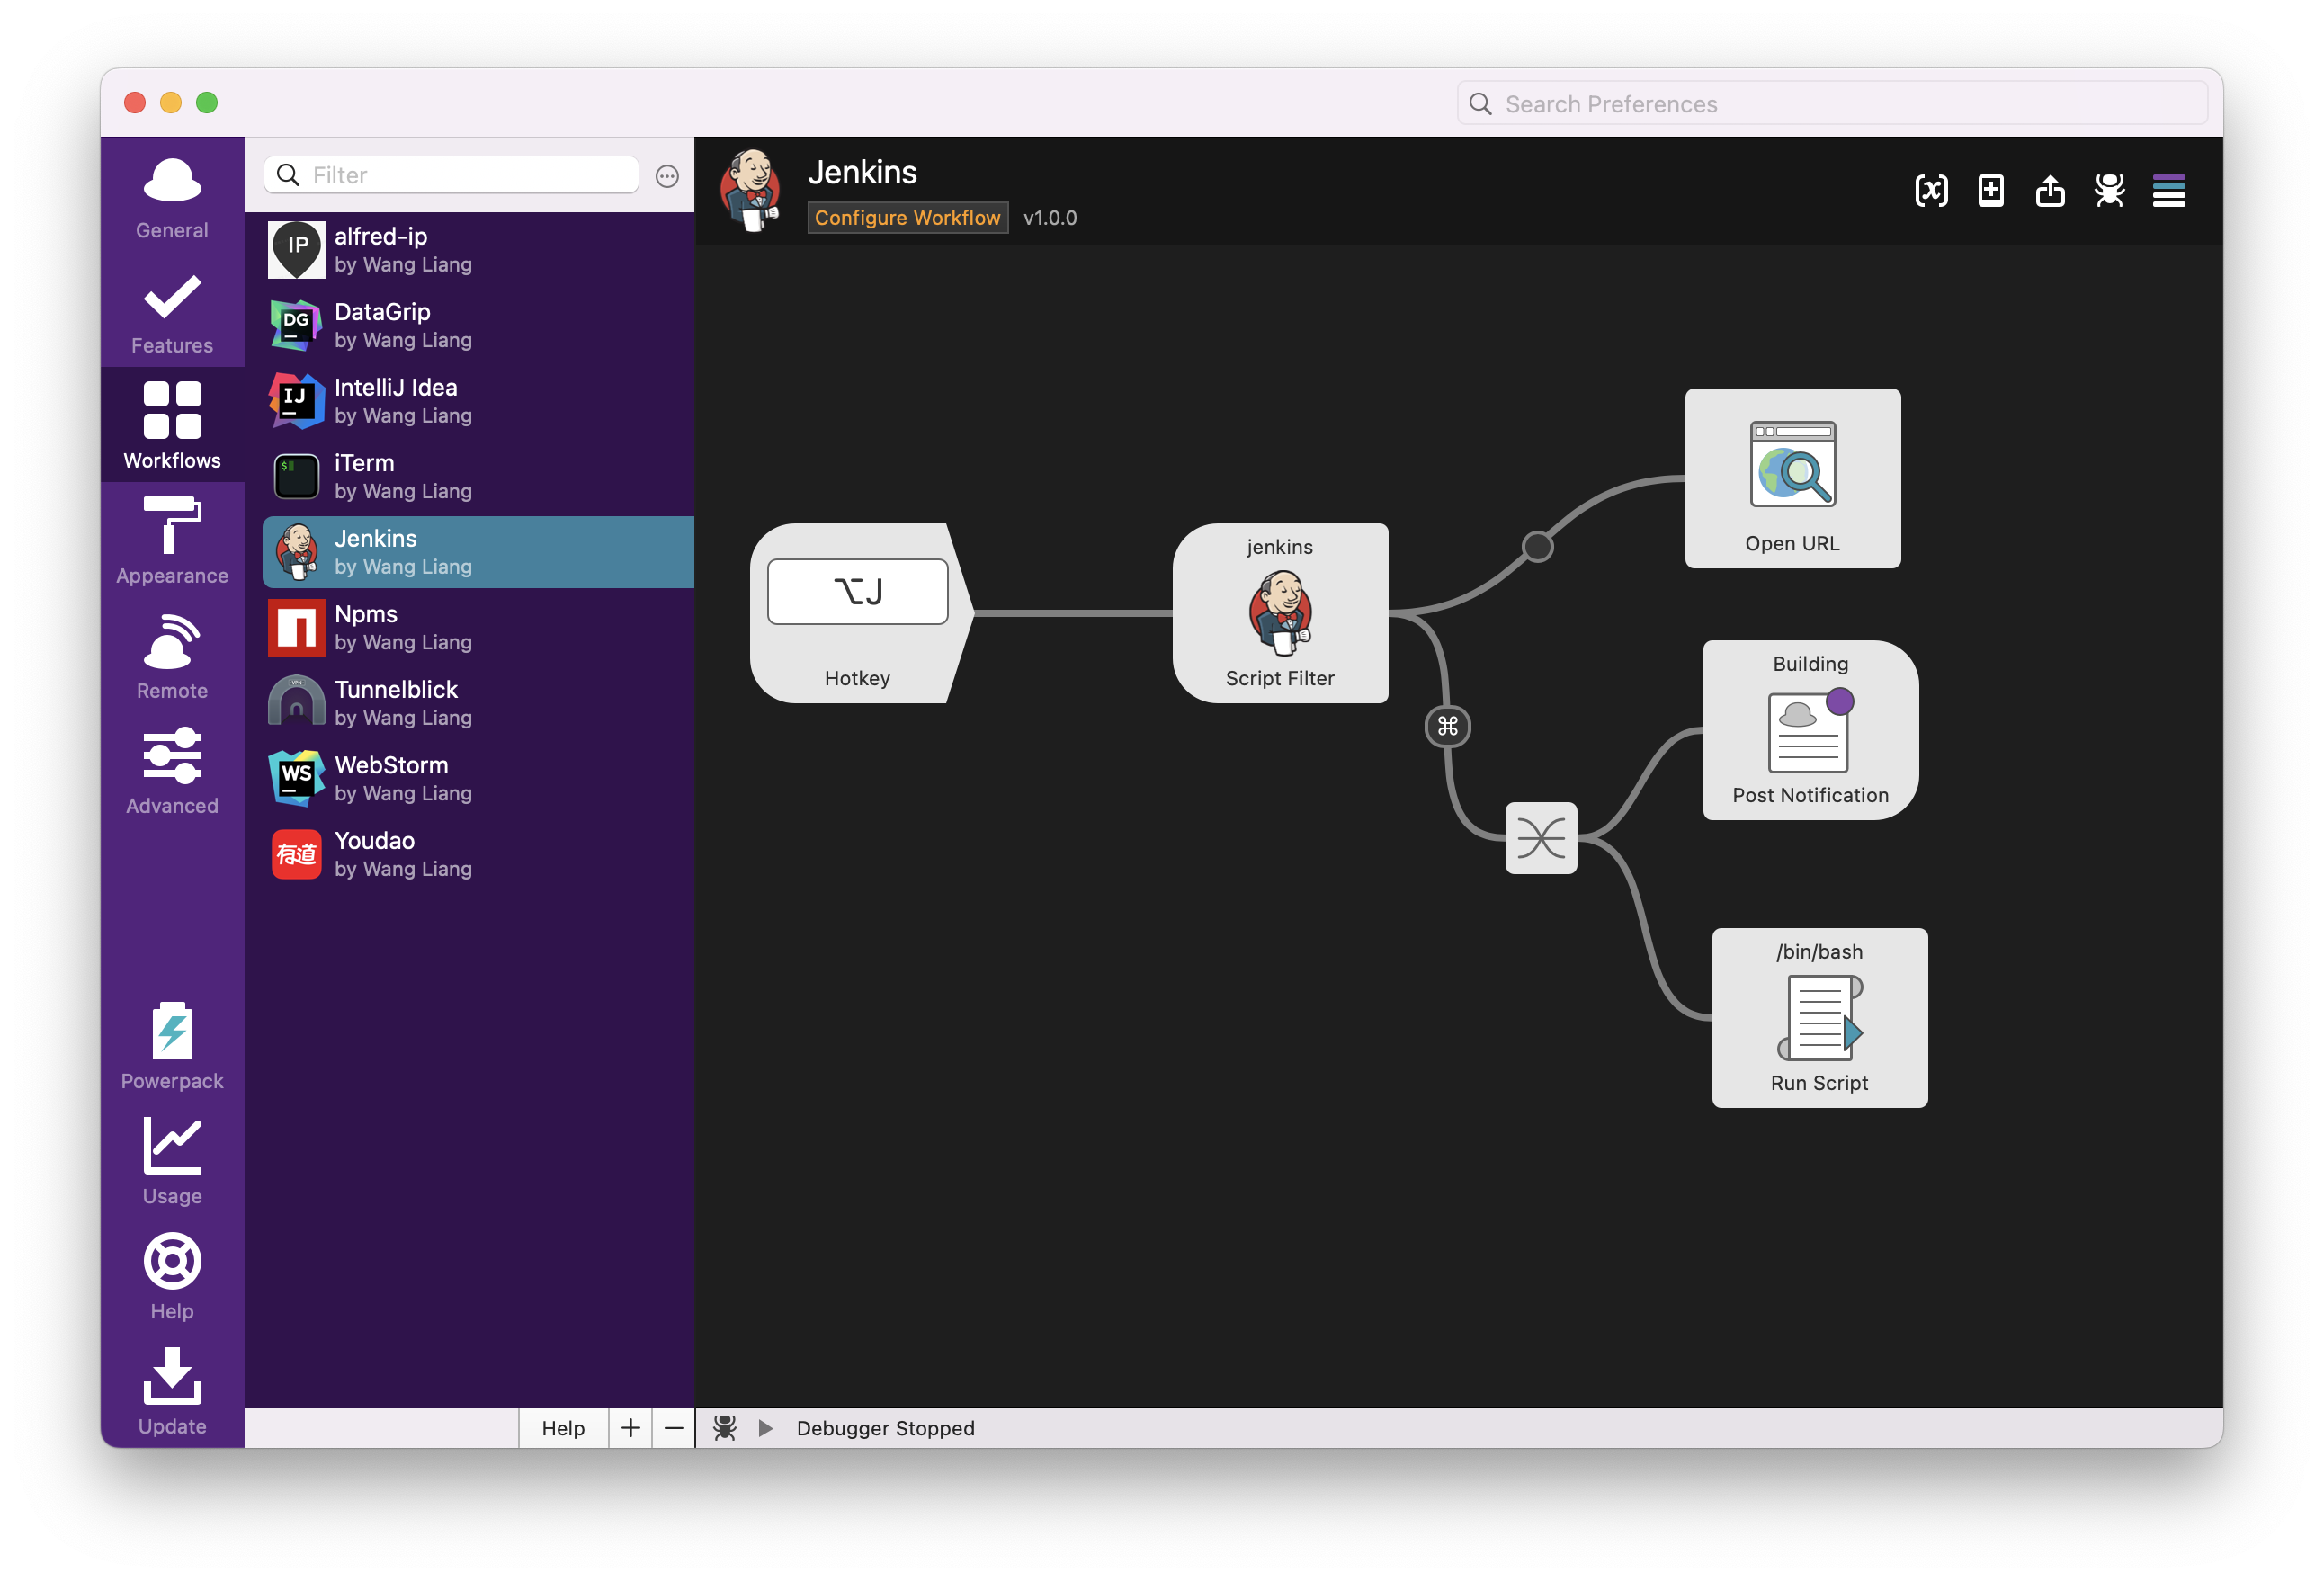Switch to the Features tab
The width and height of the screenshot is (2324, 1581).
(172, 312)
